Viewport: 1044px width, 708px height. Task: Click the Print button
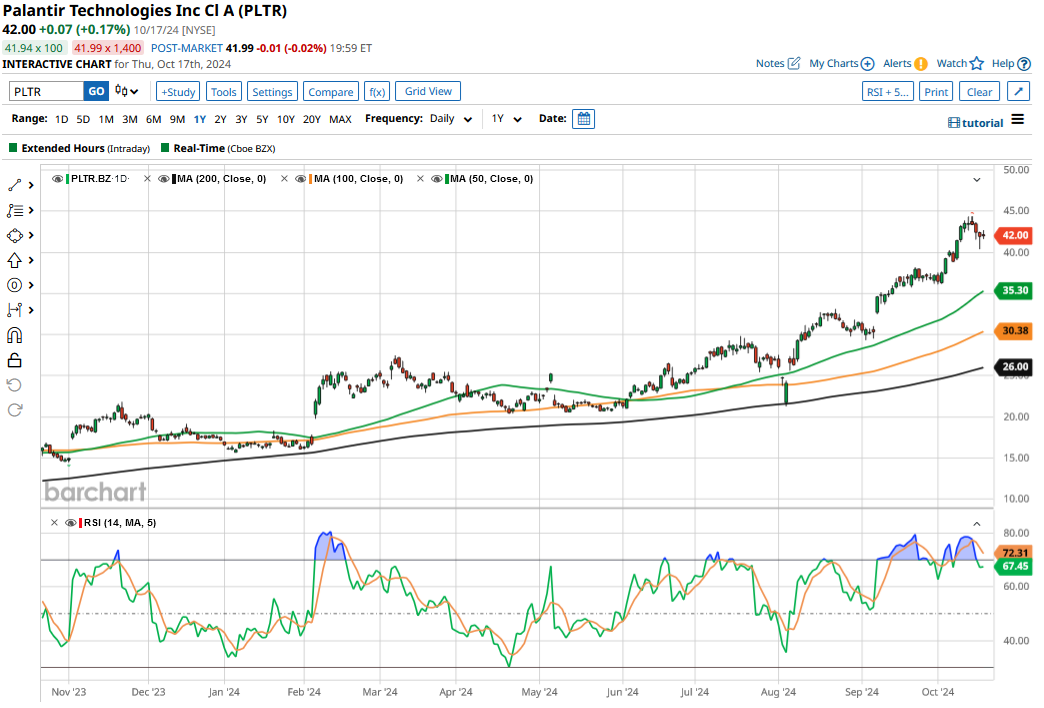pos(936,92)
